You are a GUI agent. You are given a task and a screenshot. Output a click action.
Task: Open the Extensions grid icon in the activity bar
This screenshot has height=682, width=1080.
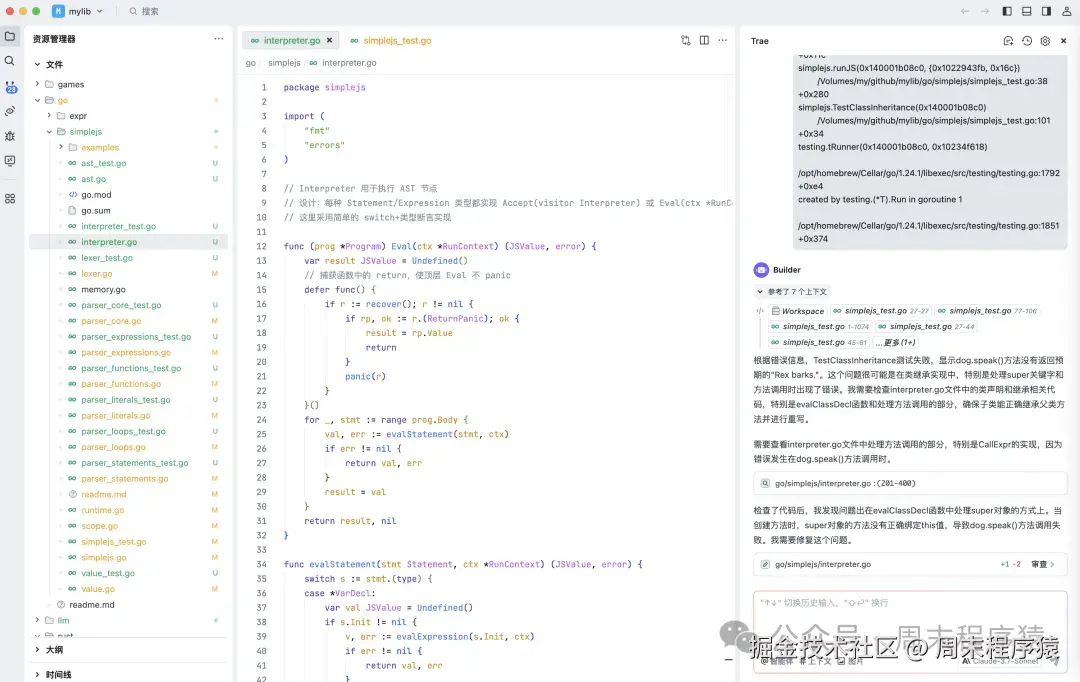click(10, 198)
